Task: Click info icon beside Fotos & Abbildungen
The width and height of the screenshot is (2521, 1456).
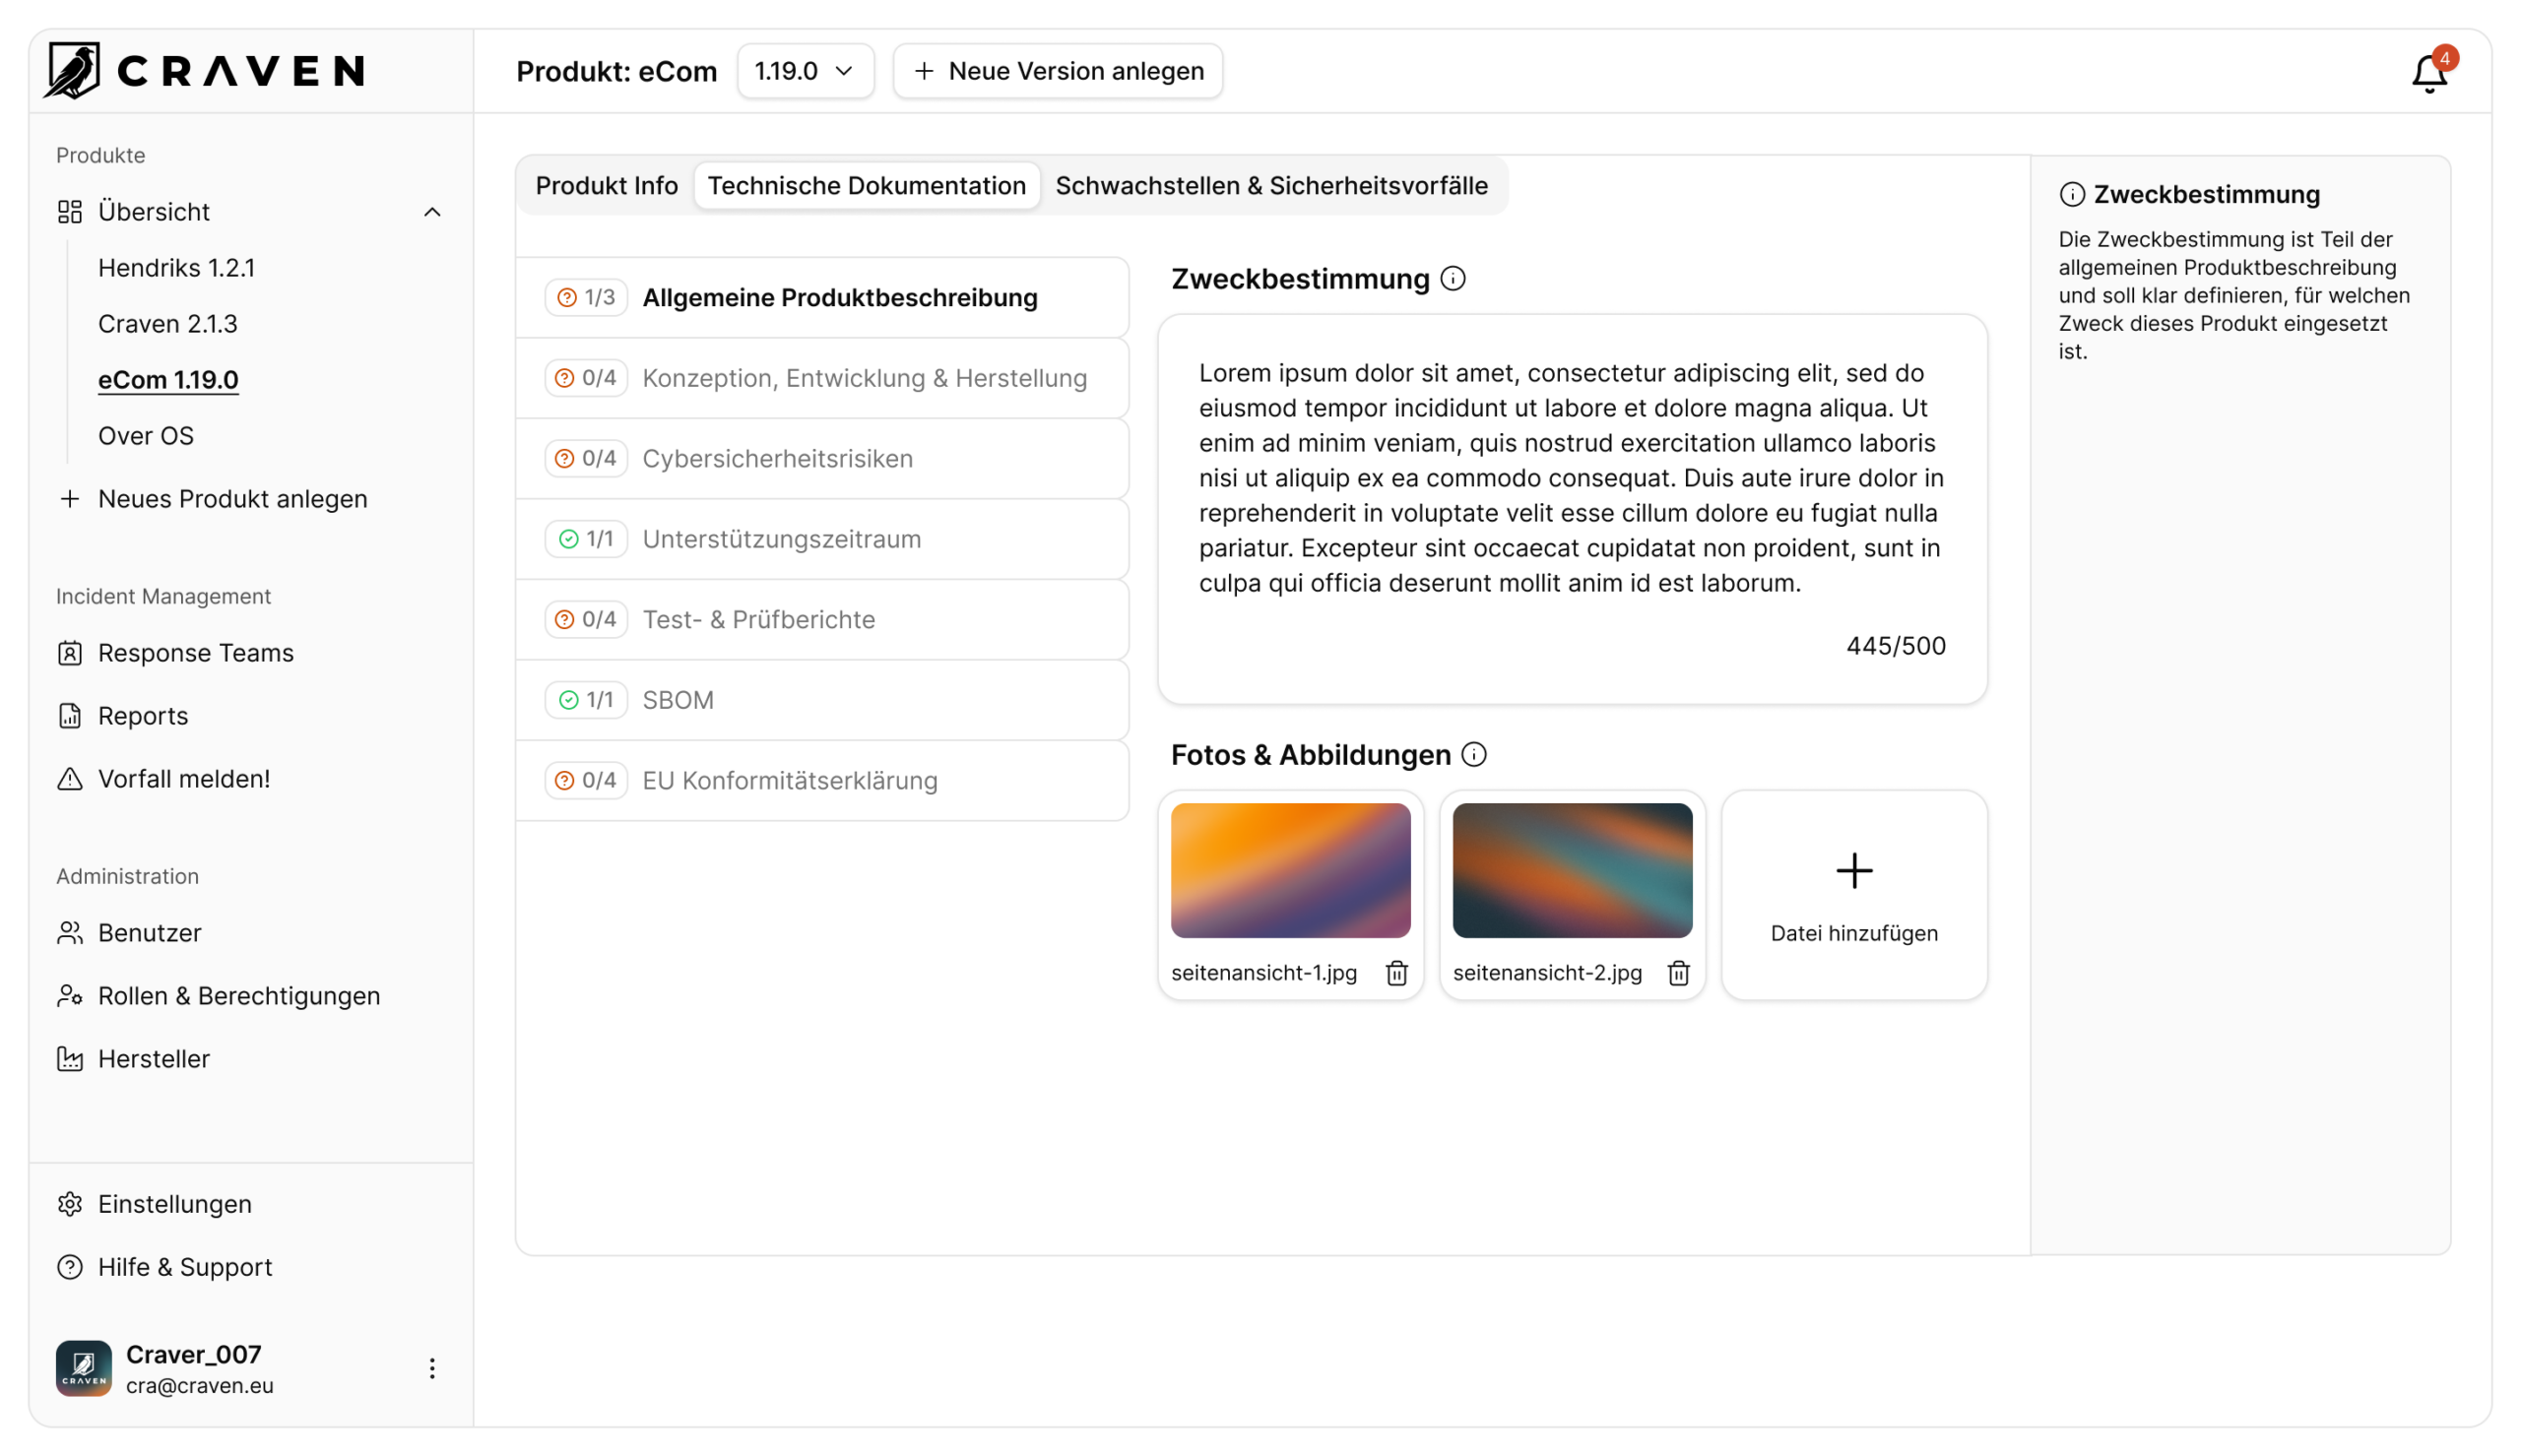Action: (x=1474, y=755)
